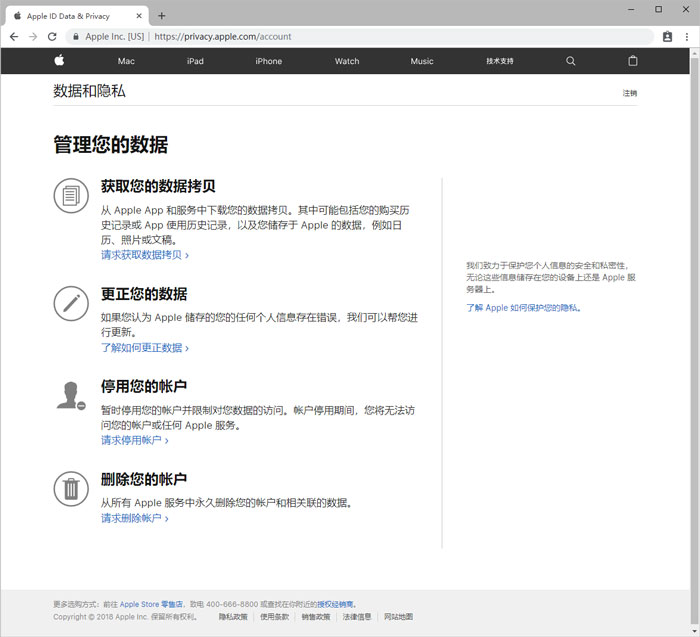The height and width of the screenshot is (637, 700).
Task: Click 请求删除帐户 link
Action: coord(134,518)
